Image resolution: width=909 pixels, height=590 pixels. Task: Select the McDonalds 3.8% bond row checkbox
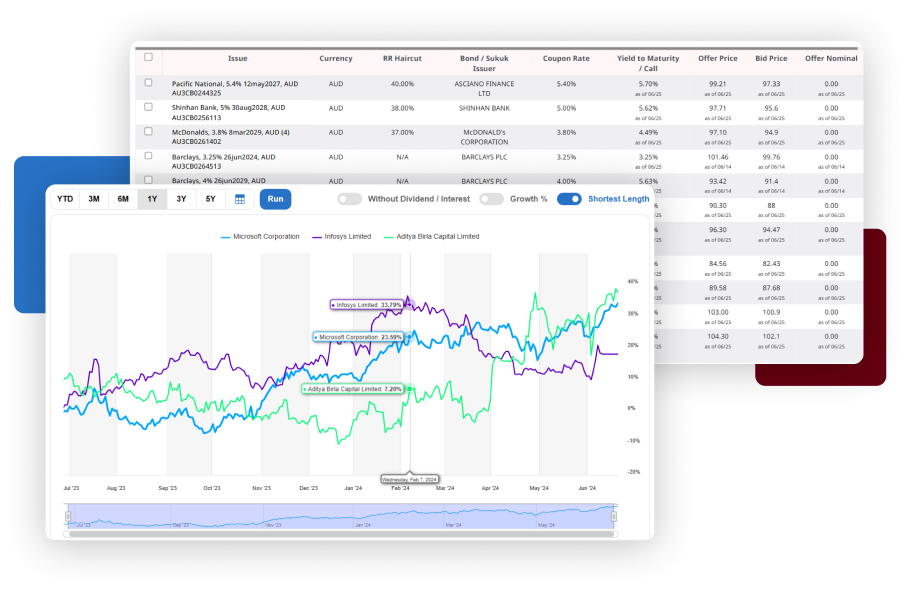(148, 132)
